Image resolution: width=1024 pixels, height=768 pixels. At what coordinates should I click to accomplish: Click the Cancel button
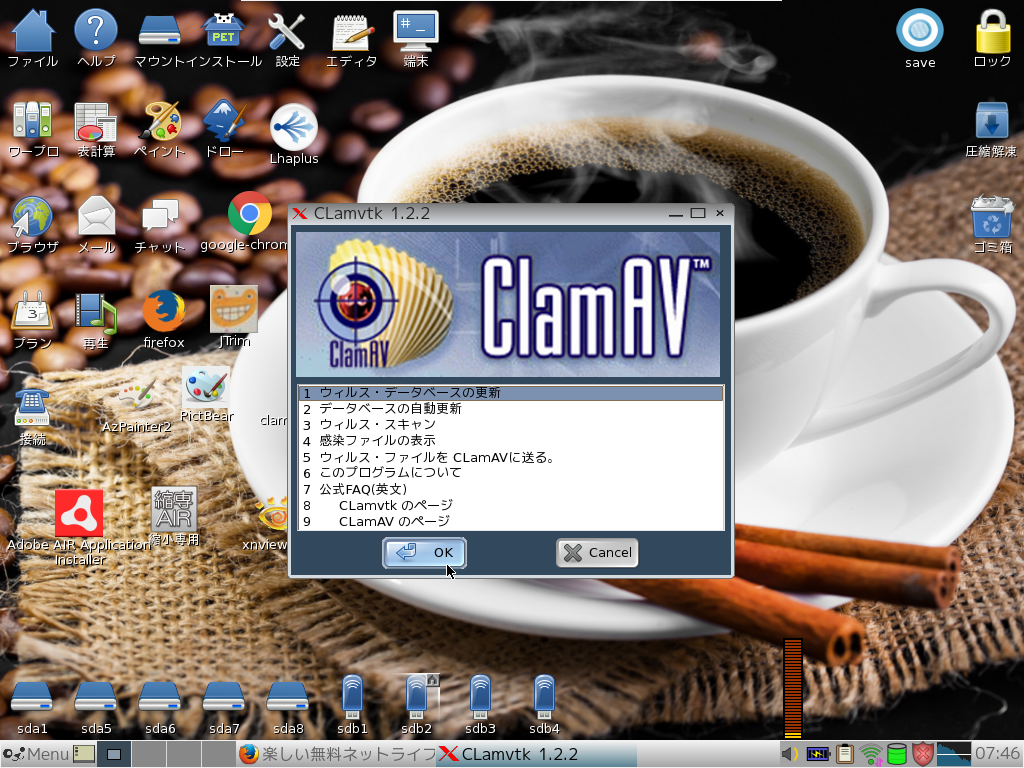point(597,552)
